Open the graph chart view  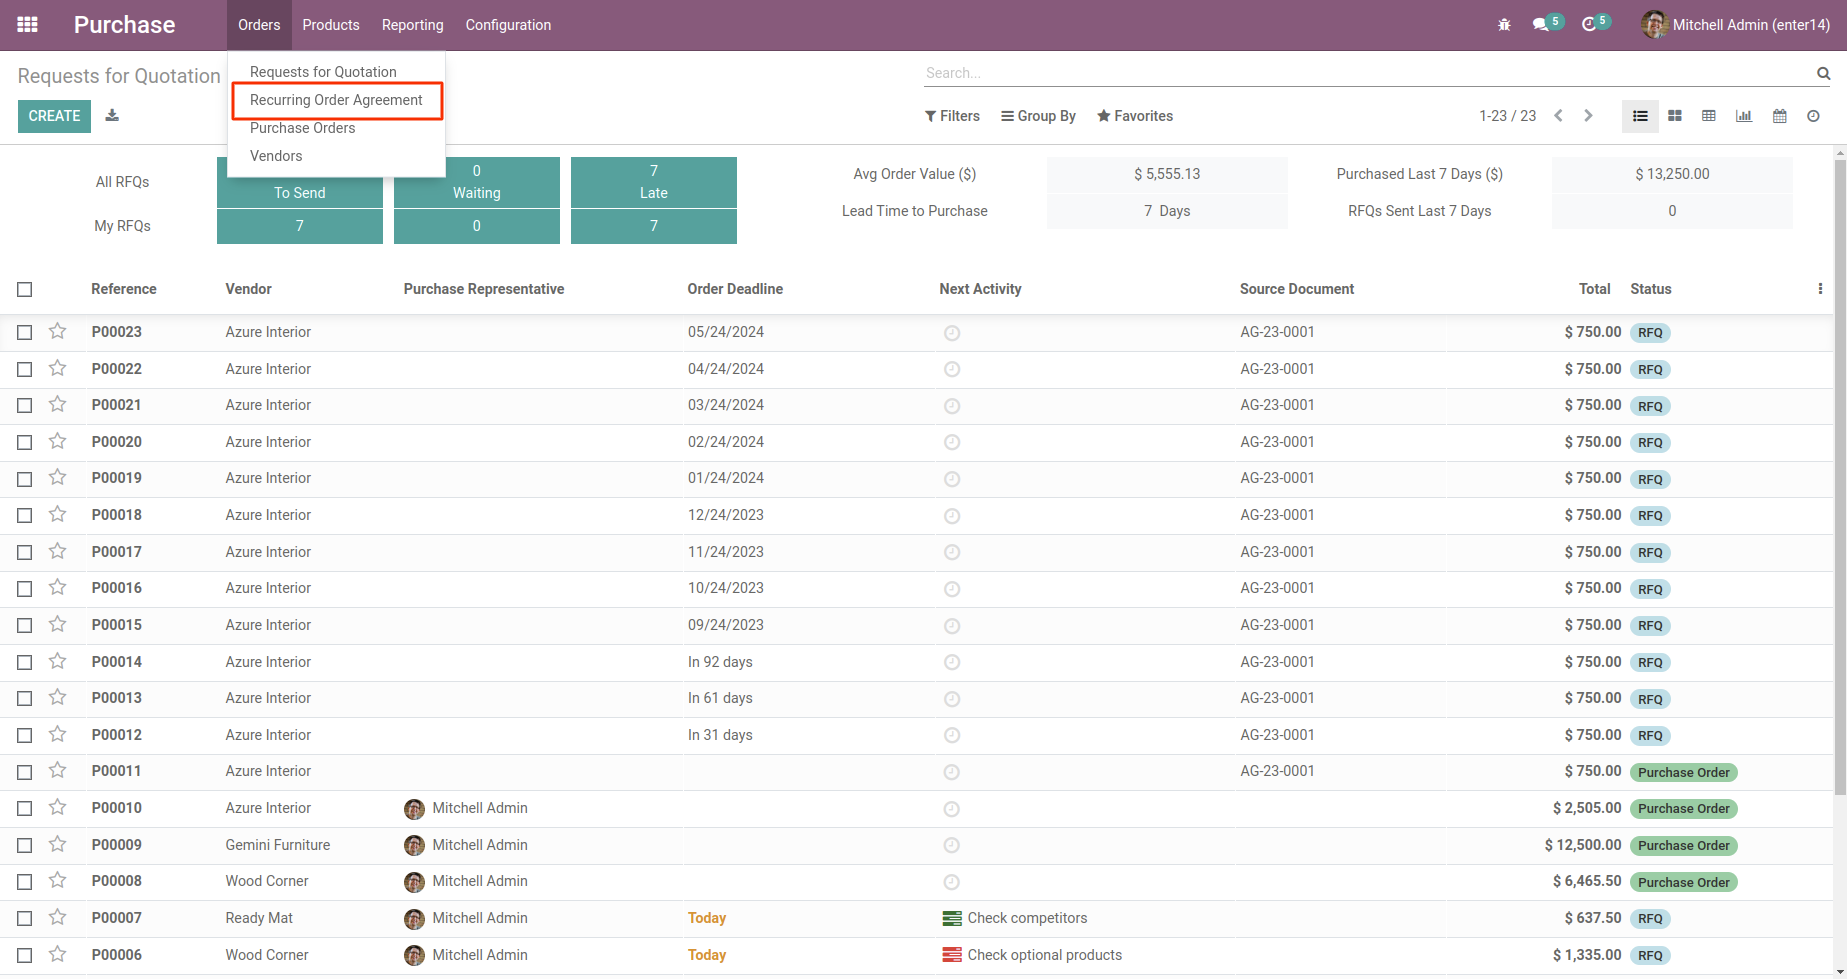click(x=1744, y=116)
